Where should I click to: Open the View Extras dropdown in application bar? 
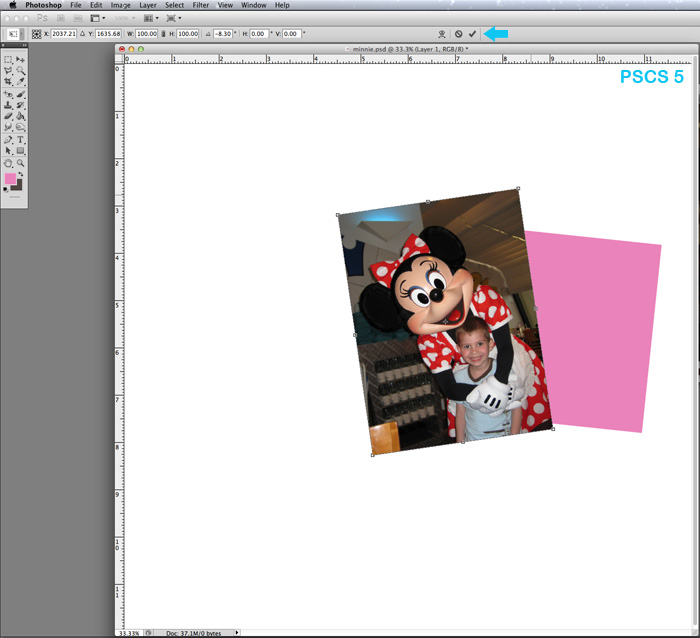(x=98, y=18)
